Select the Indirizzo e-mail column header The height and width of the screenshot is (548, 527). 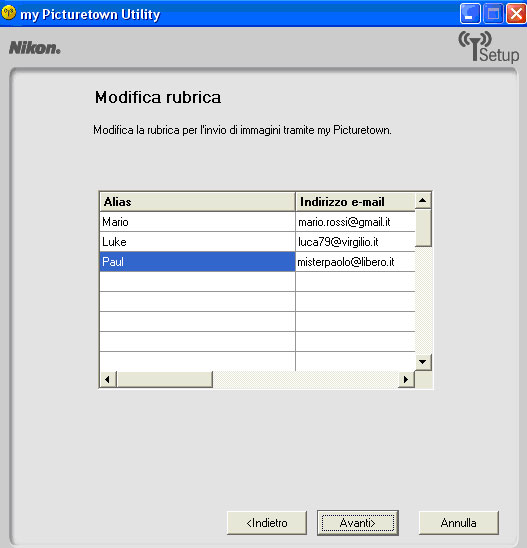point(355,202)
